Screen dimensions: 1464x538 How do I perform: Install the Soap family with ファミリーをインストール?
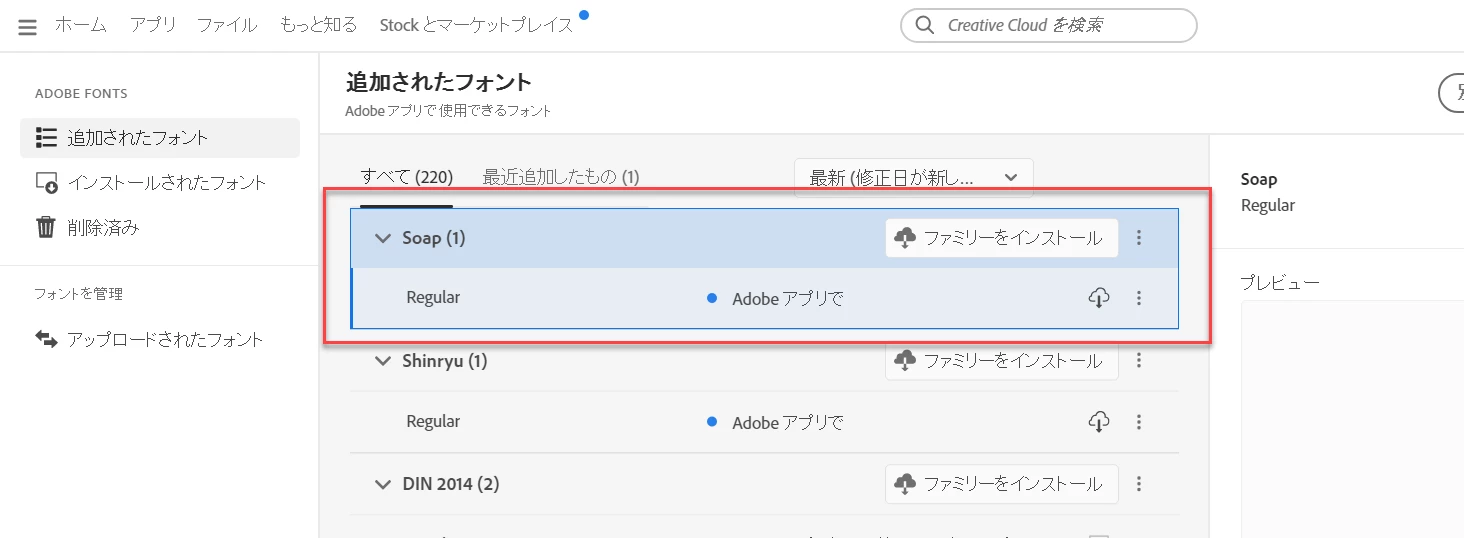(x=1001, y=238)
